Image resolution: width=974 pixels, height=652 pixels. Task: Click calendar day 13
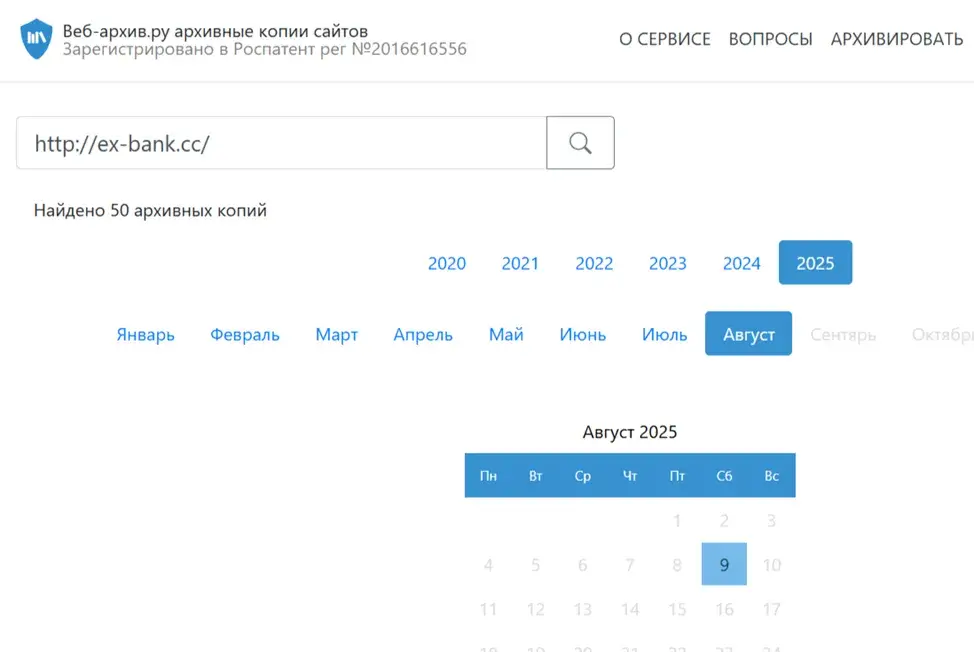tap(583, 609)
